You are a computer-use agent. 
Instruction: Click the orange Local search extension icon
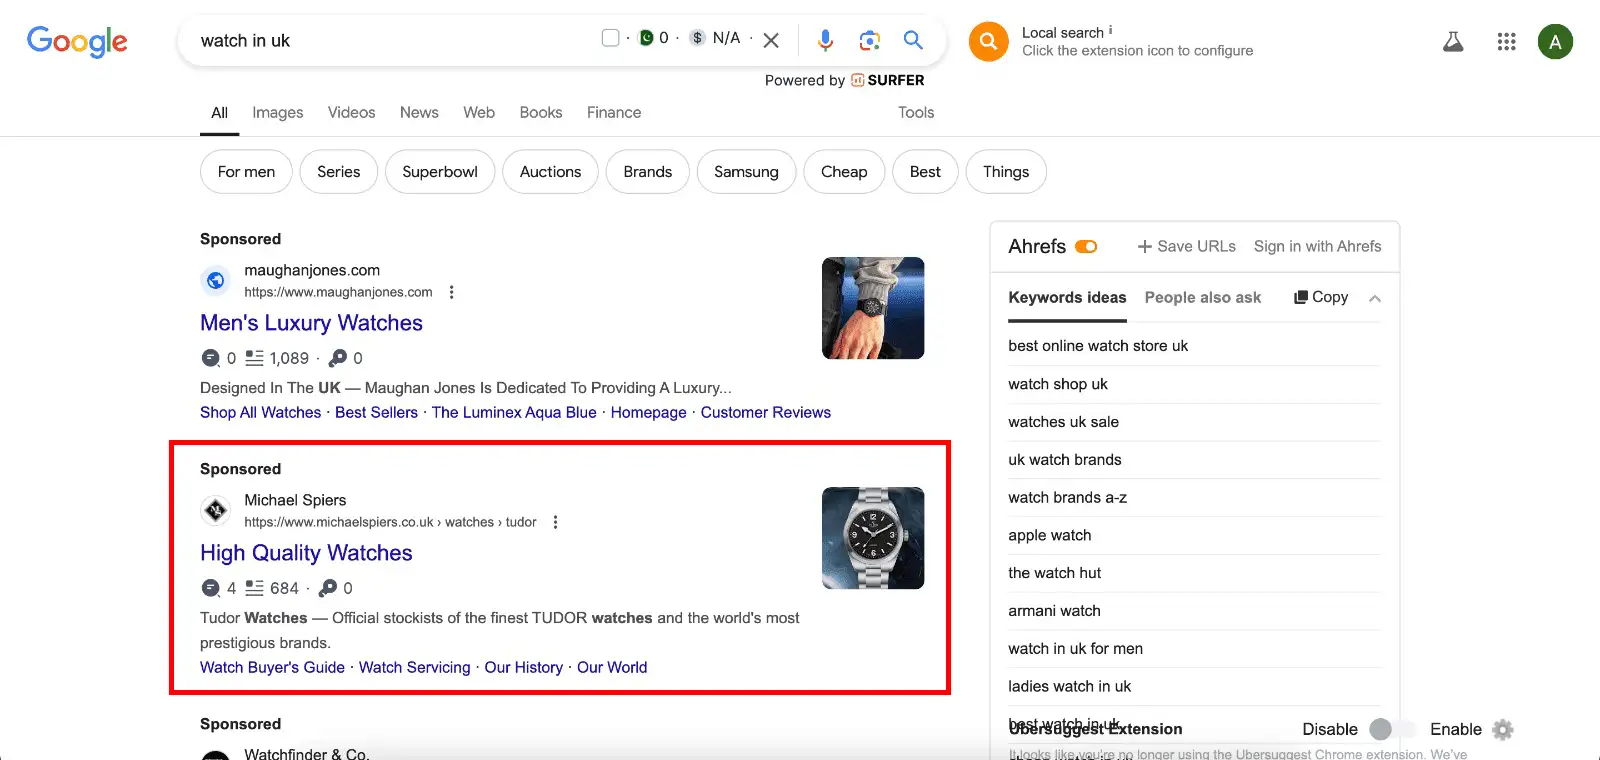988,42
